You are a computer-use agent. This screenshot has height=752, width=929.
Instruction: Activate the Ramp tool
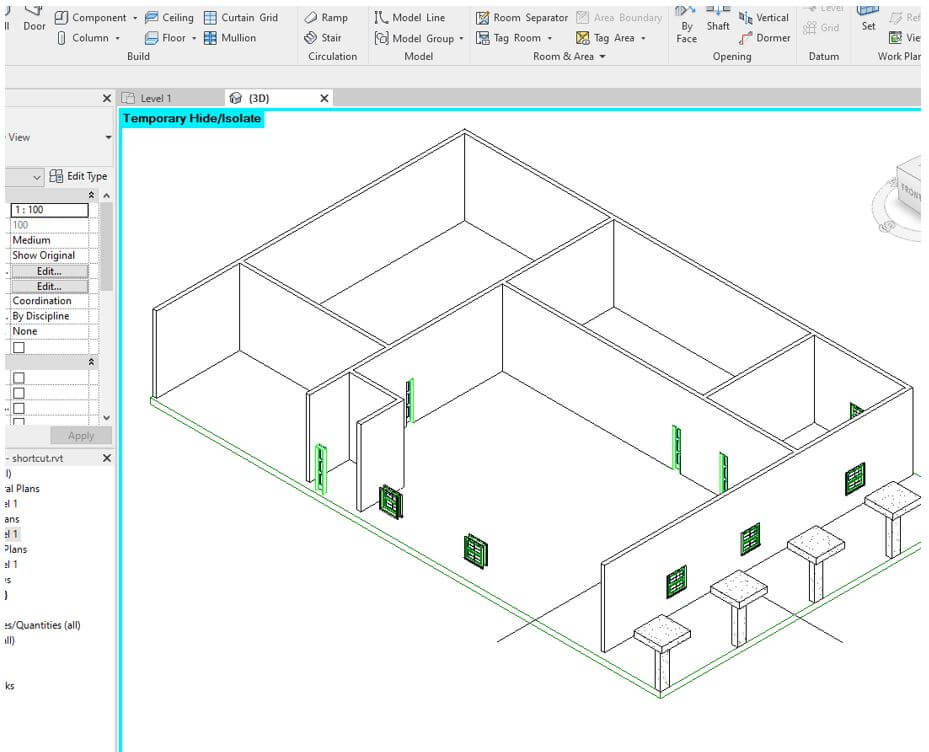327,17
